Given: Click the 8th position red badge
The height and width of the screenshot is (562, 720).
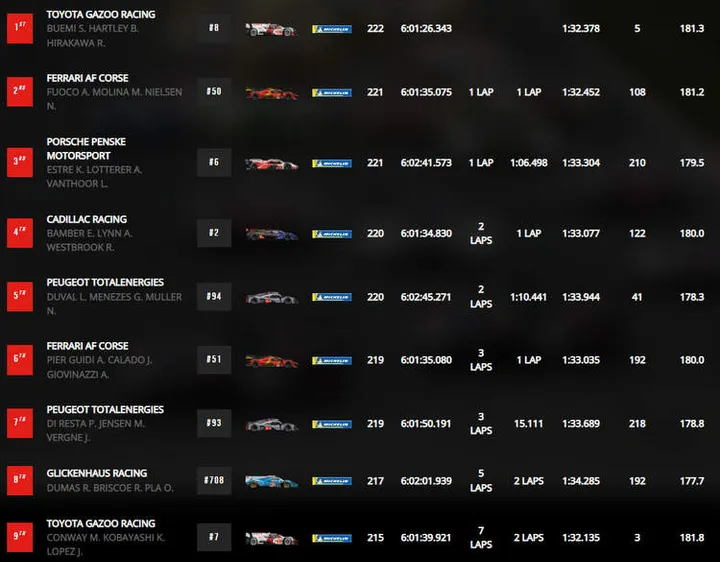Looking at the screenshot, I should coord(20,480).
